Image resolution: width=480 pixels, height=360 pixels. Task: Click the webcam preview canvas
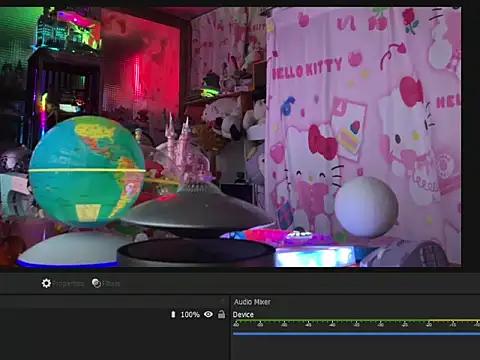tap(230, 137)
